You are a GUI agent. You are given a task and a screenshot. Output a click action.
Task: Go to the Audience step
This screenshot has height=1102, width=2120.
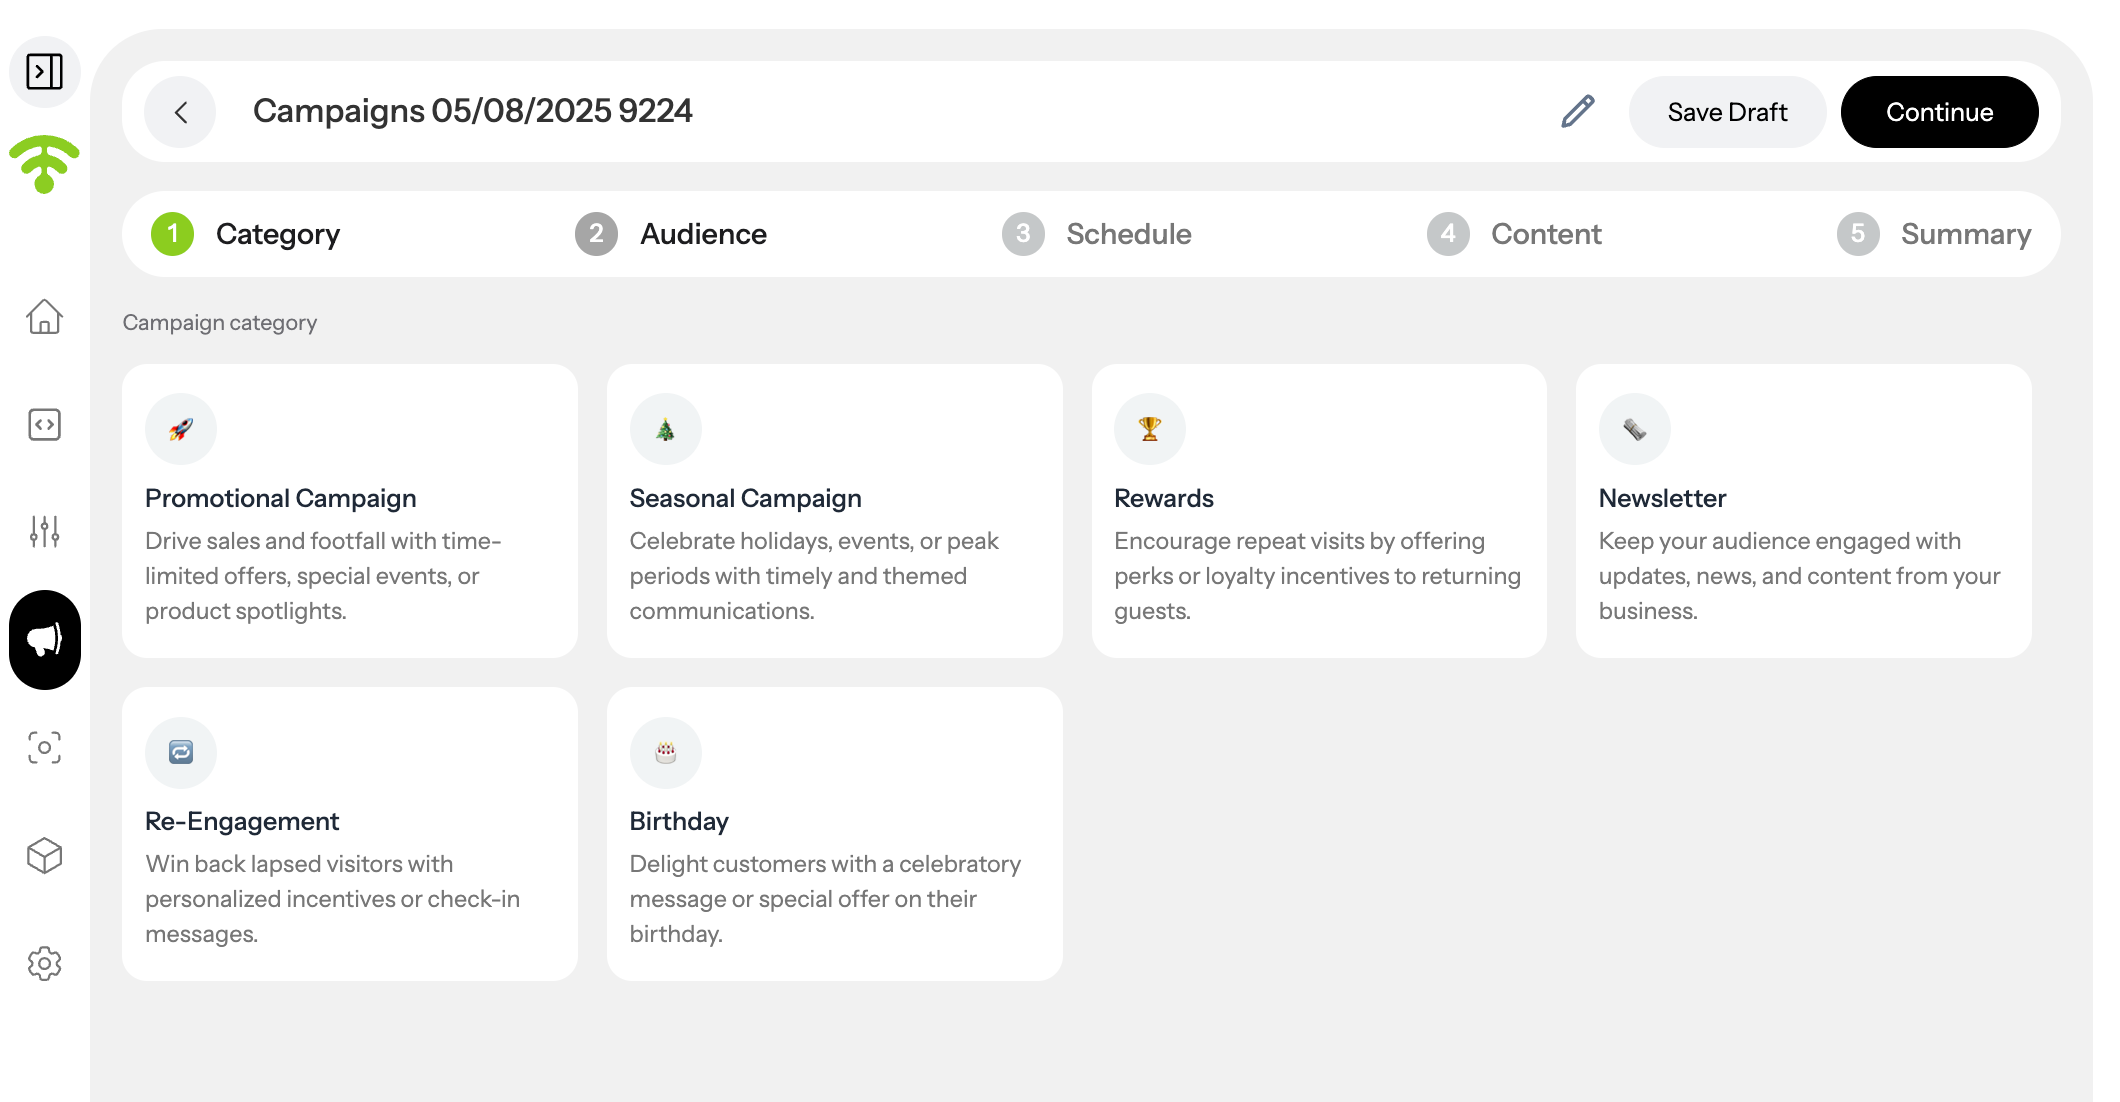[671, 234]
